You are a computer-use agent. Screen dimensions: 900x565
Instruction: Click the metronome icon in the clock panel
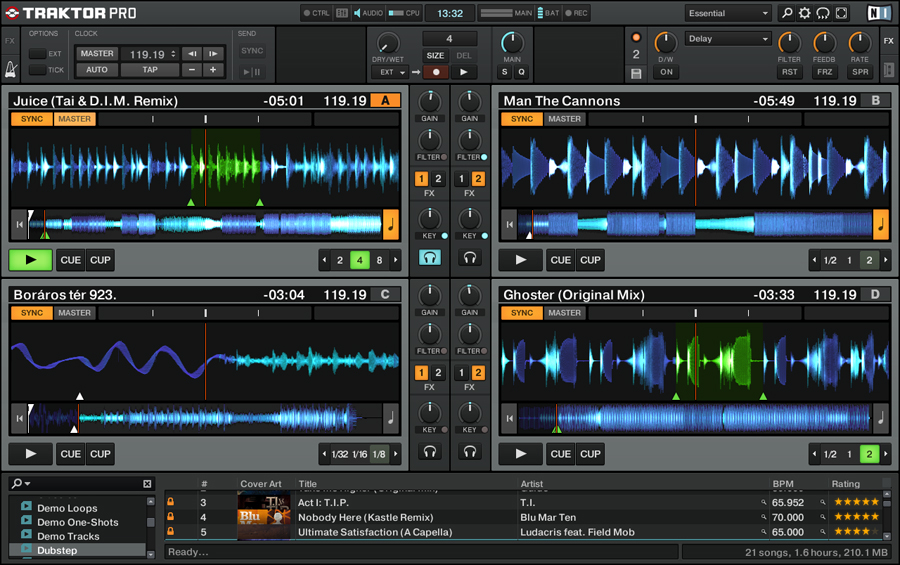[x=10, y=70]
